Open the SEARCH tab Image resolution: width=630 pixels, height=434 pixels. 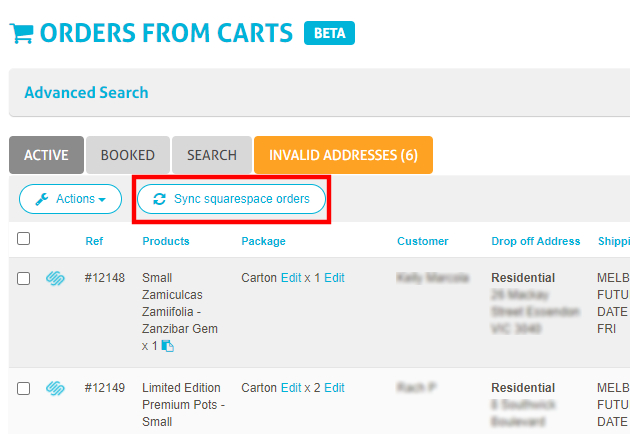click(212, 155)
